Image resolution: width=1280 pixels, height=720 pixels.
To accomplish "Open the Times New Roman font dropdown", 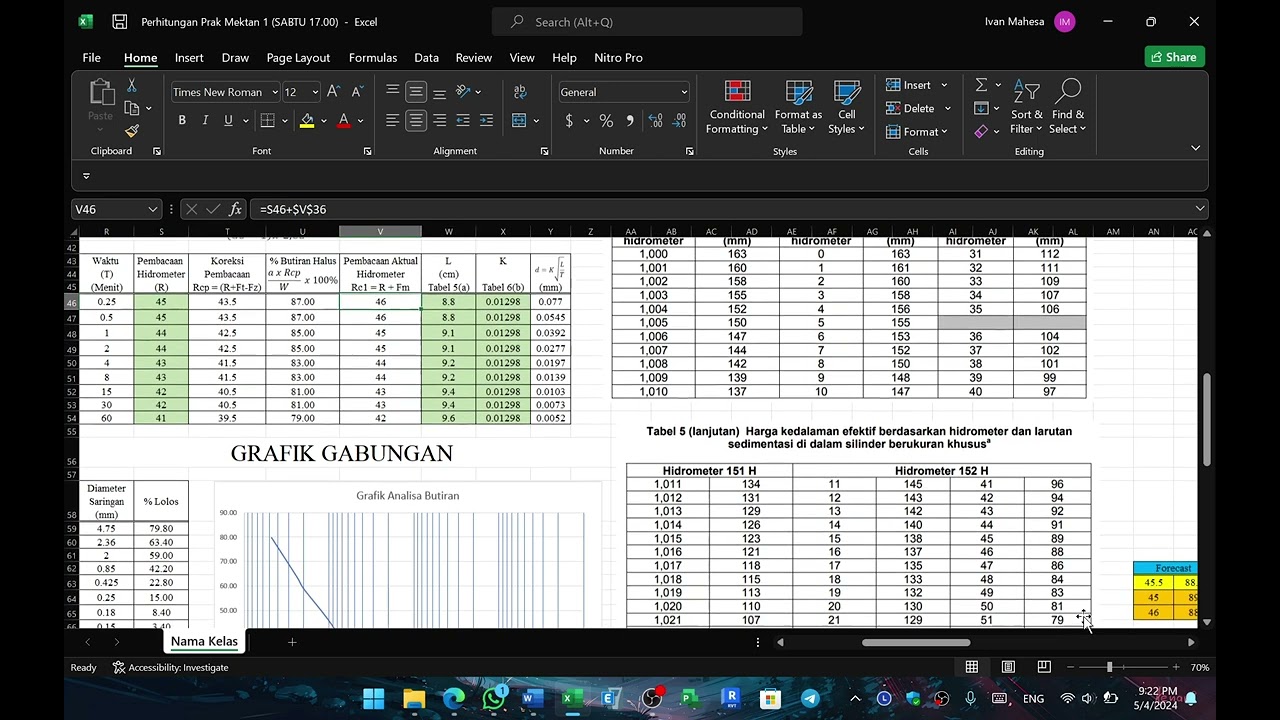I will point(275,92).
